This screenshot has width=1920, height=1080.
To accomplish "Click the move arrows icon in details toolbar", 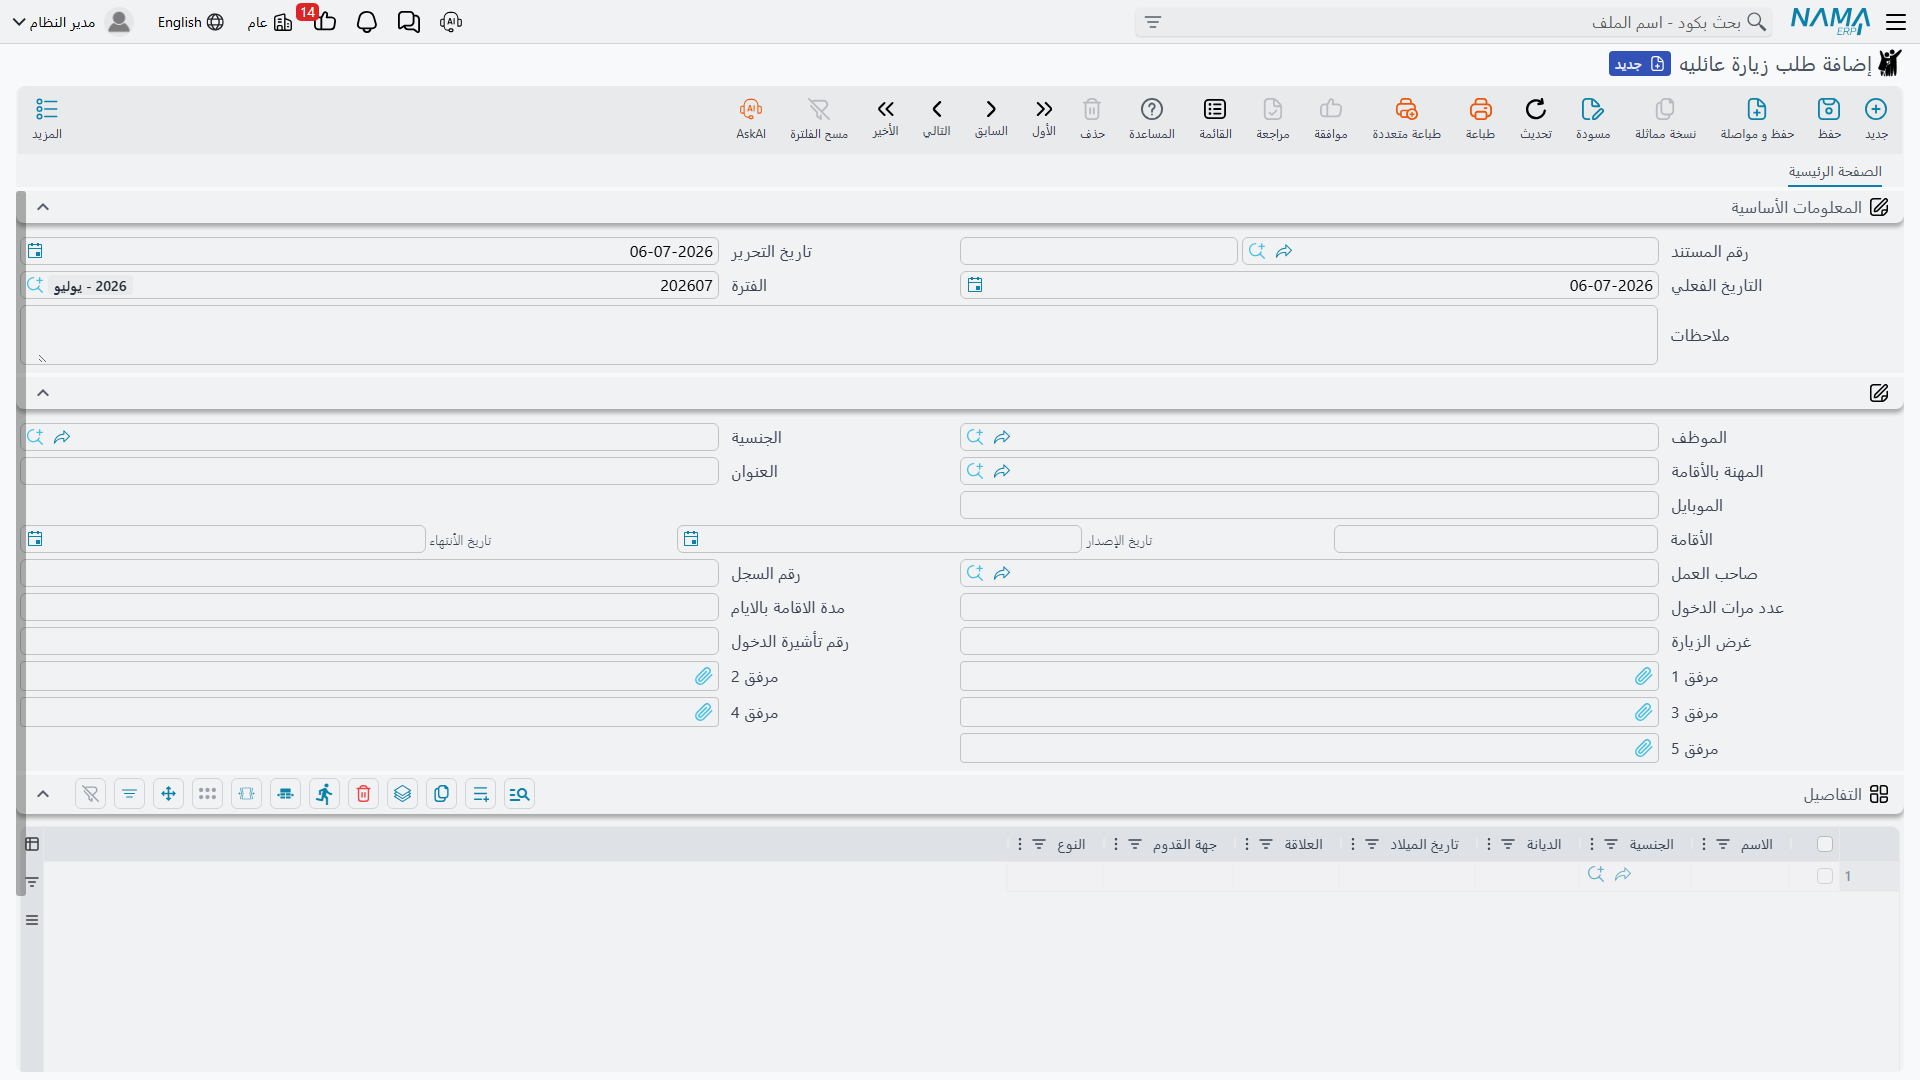I will pos(169,794).
